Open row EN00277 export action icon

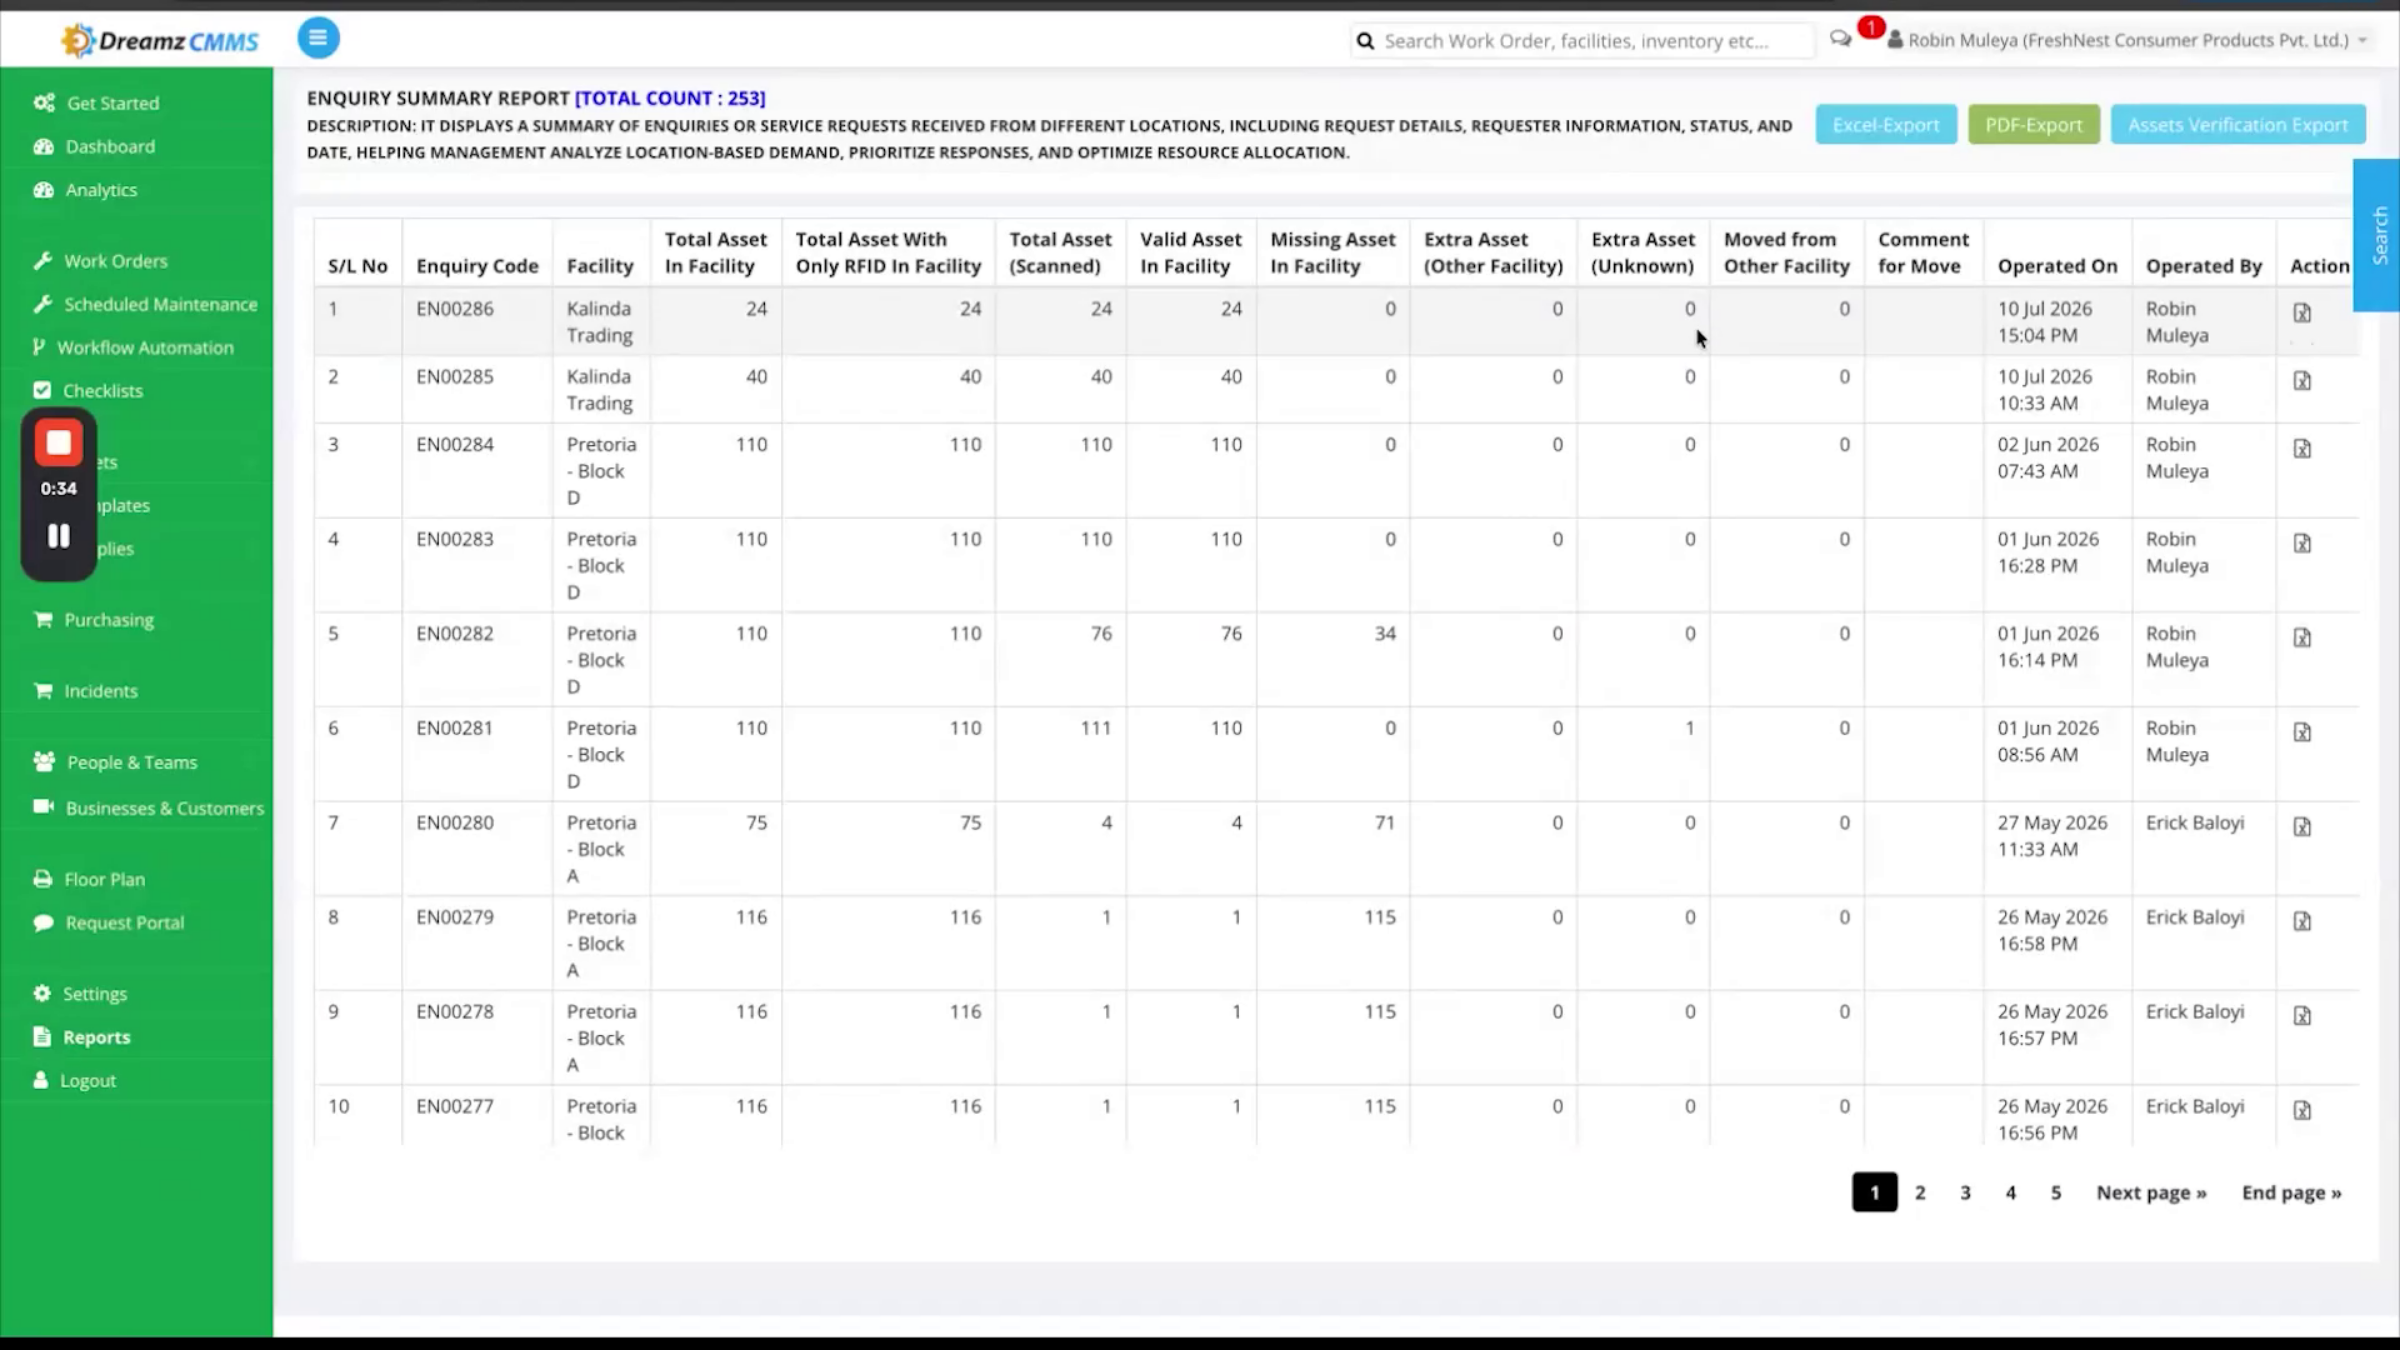click(2302, 1110)
